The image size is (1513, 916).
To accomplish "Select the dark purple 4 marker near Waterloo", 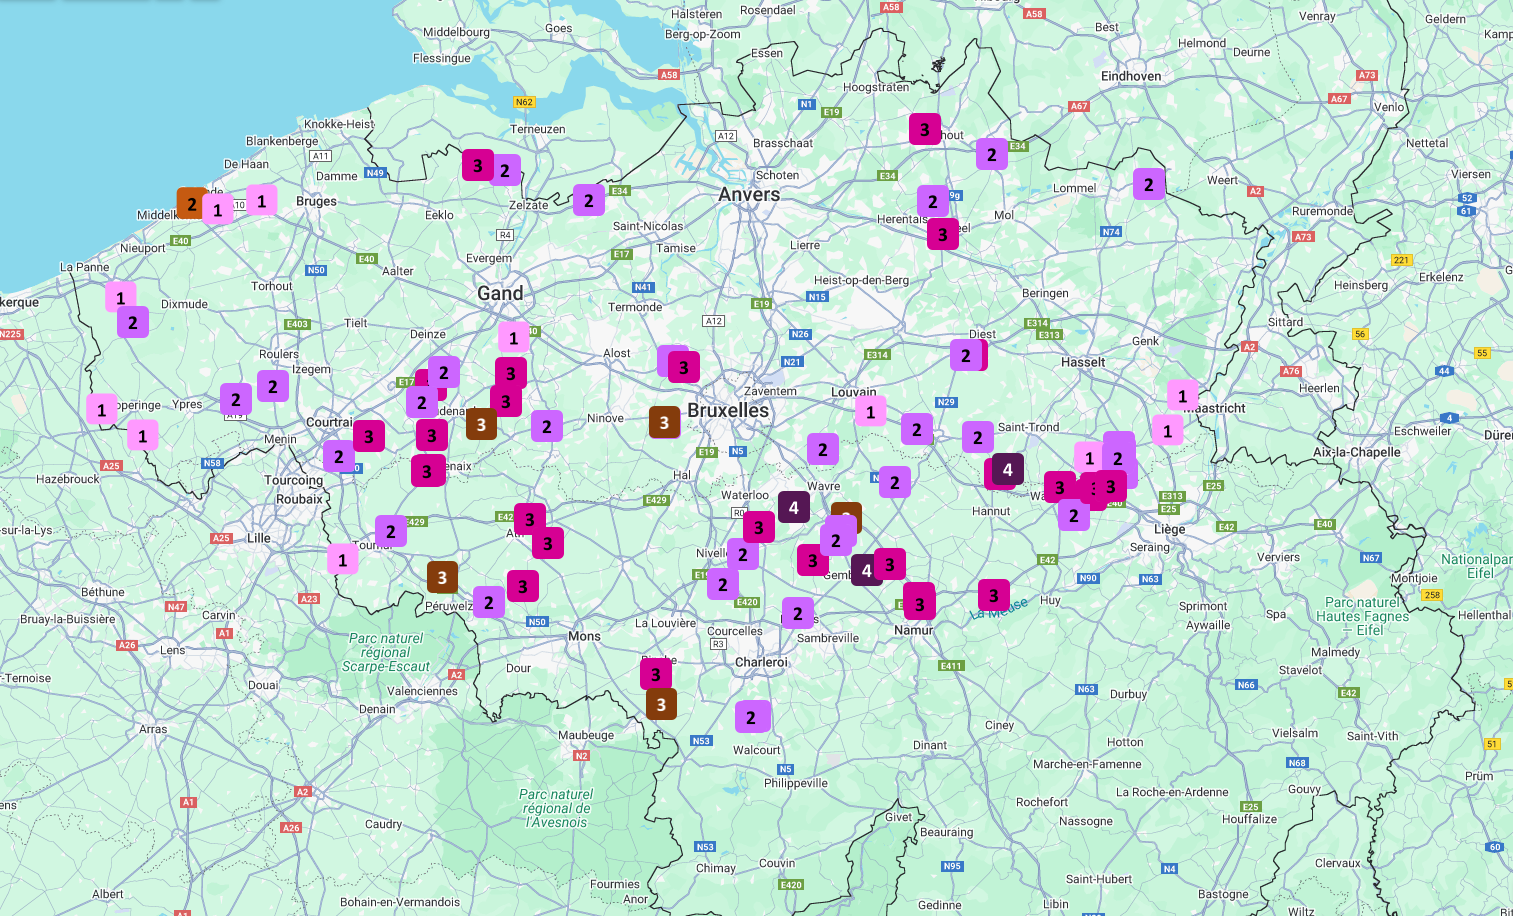I will 793,507.
